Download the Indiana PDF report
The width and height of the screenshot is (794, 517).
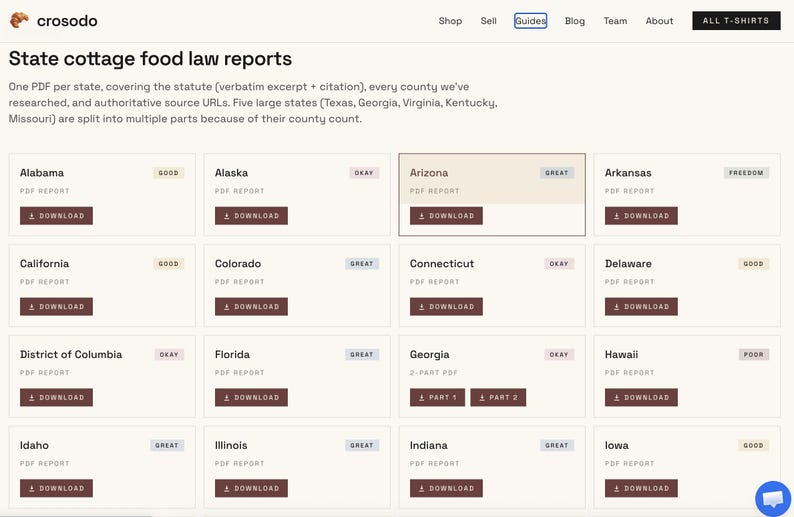(x=446, y=488)
